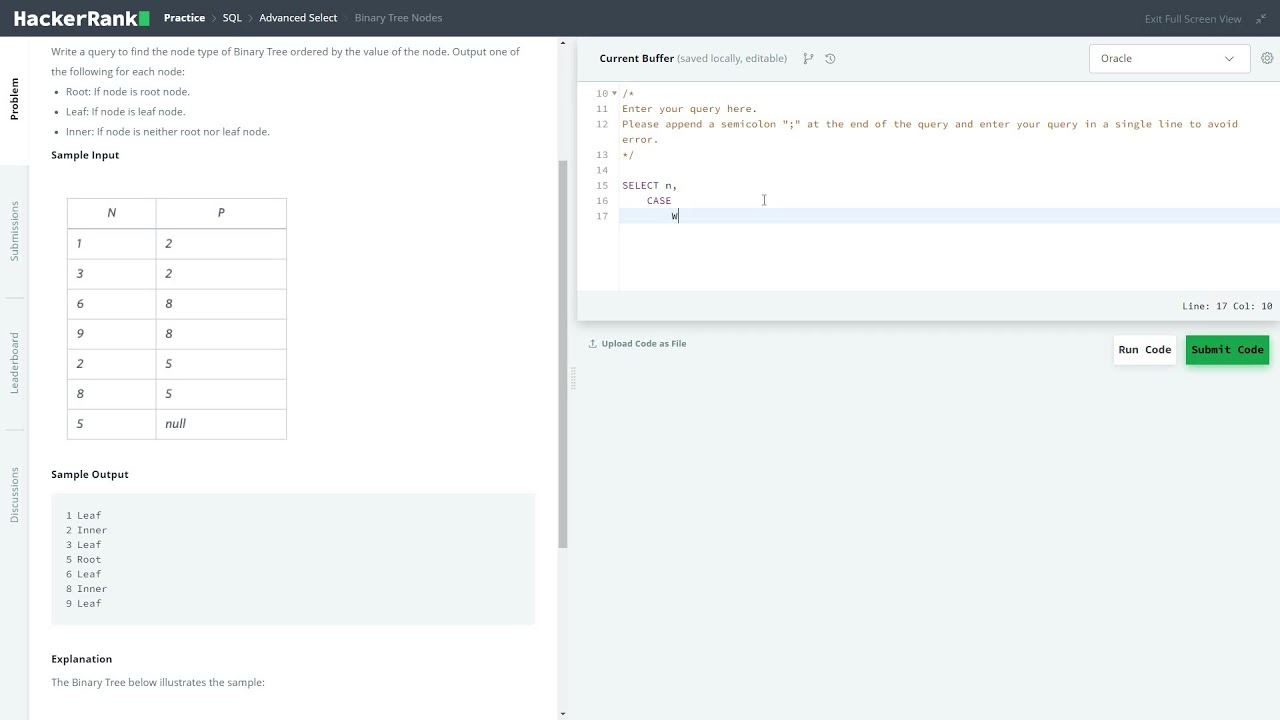Open the Leaderboard tab
The image size is (1280, 720).
(15, 362)
